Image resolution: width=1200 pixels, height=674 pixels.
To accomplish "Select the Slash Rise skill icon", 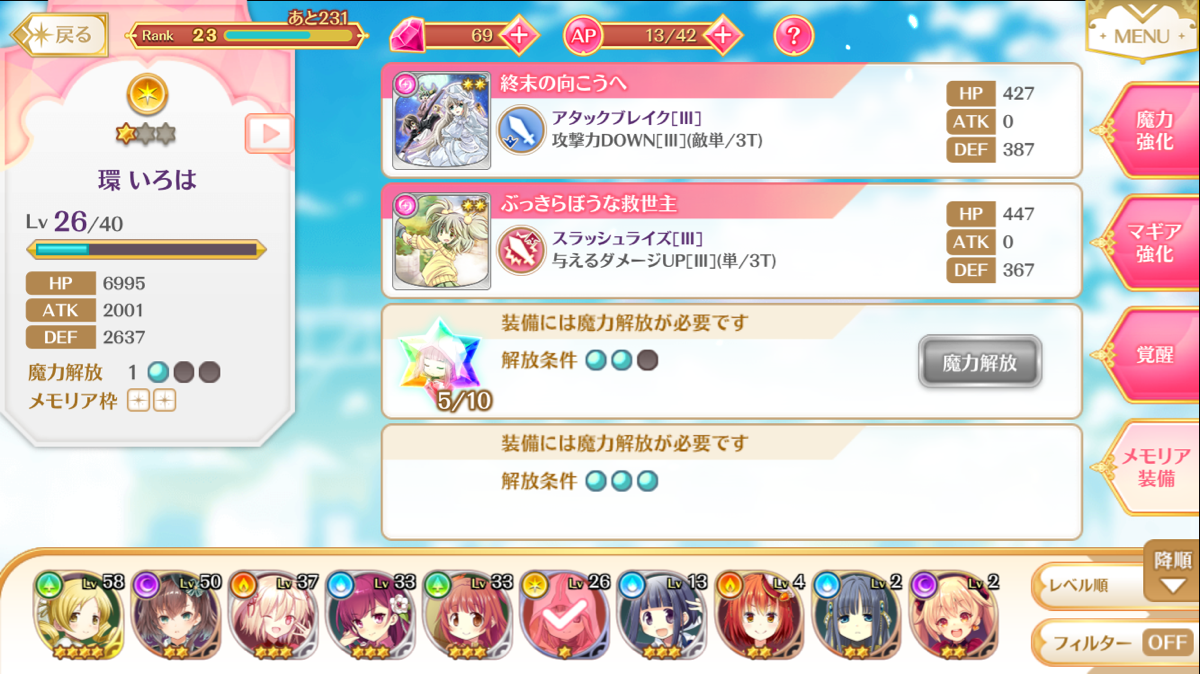I will pyautogui.click(x=521, y=249).
